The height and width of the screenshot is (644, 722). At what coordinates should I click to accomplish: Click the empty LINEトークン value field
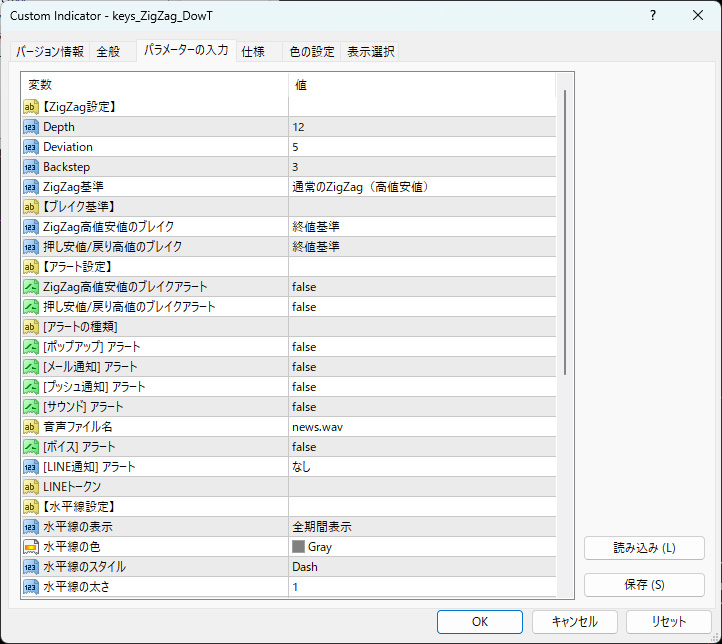(x=422, y=487)
